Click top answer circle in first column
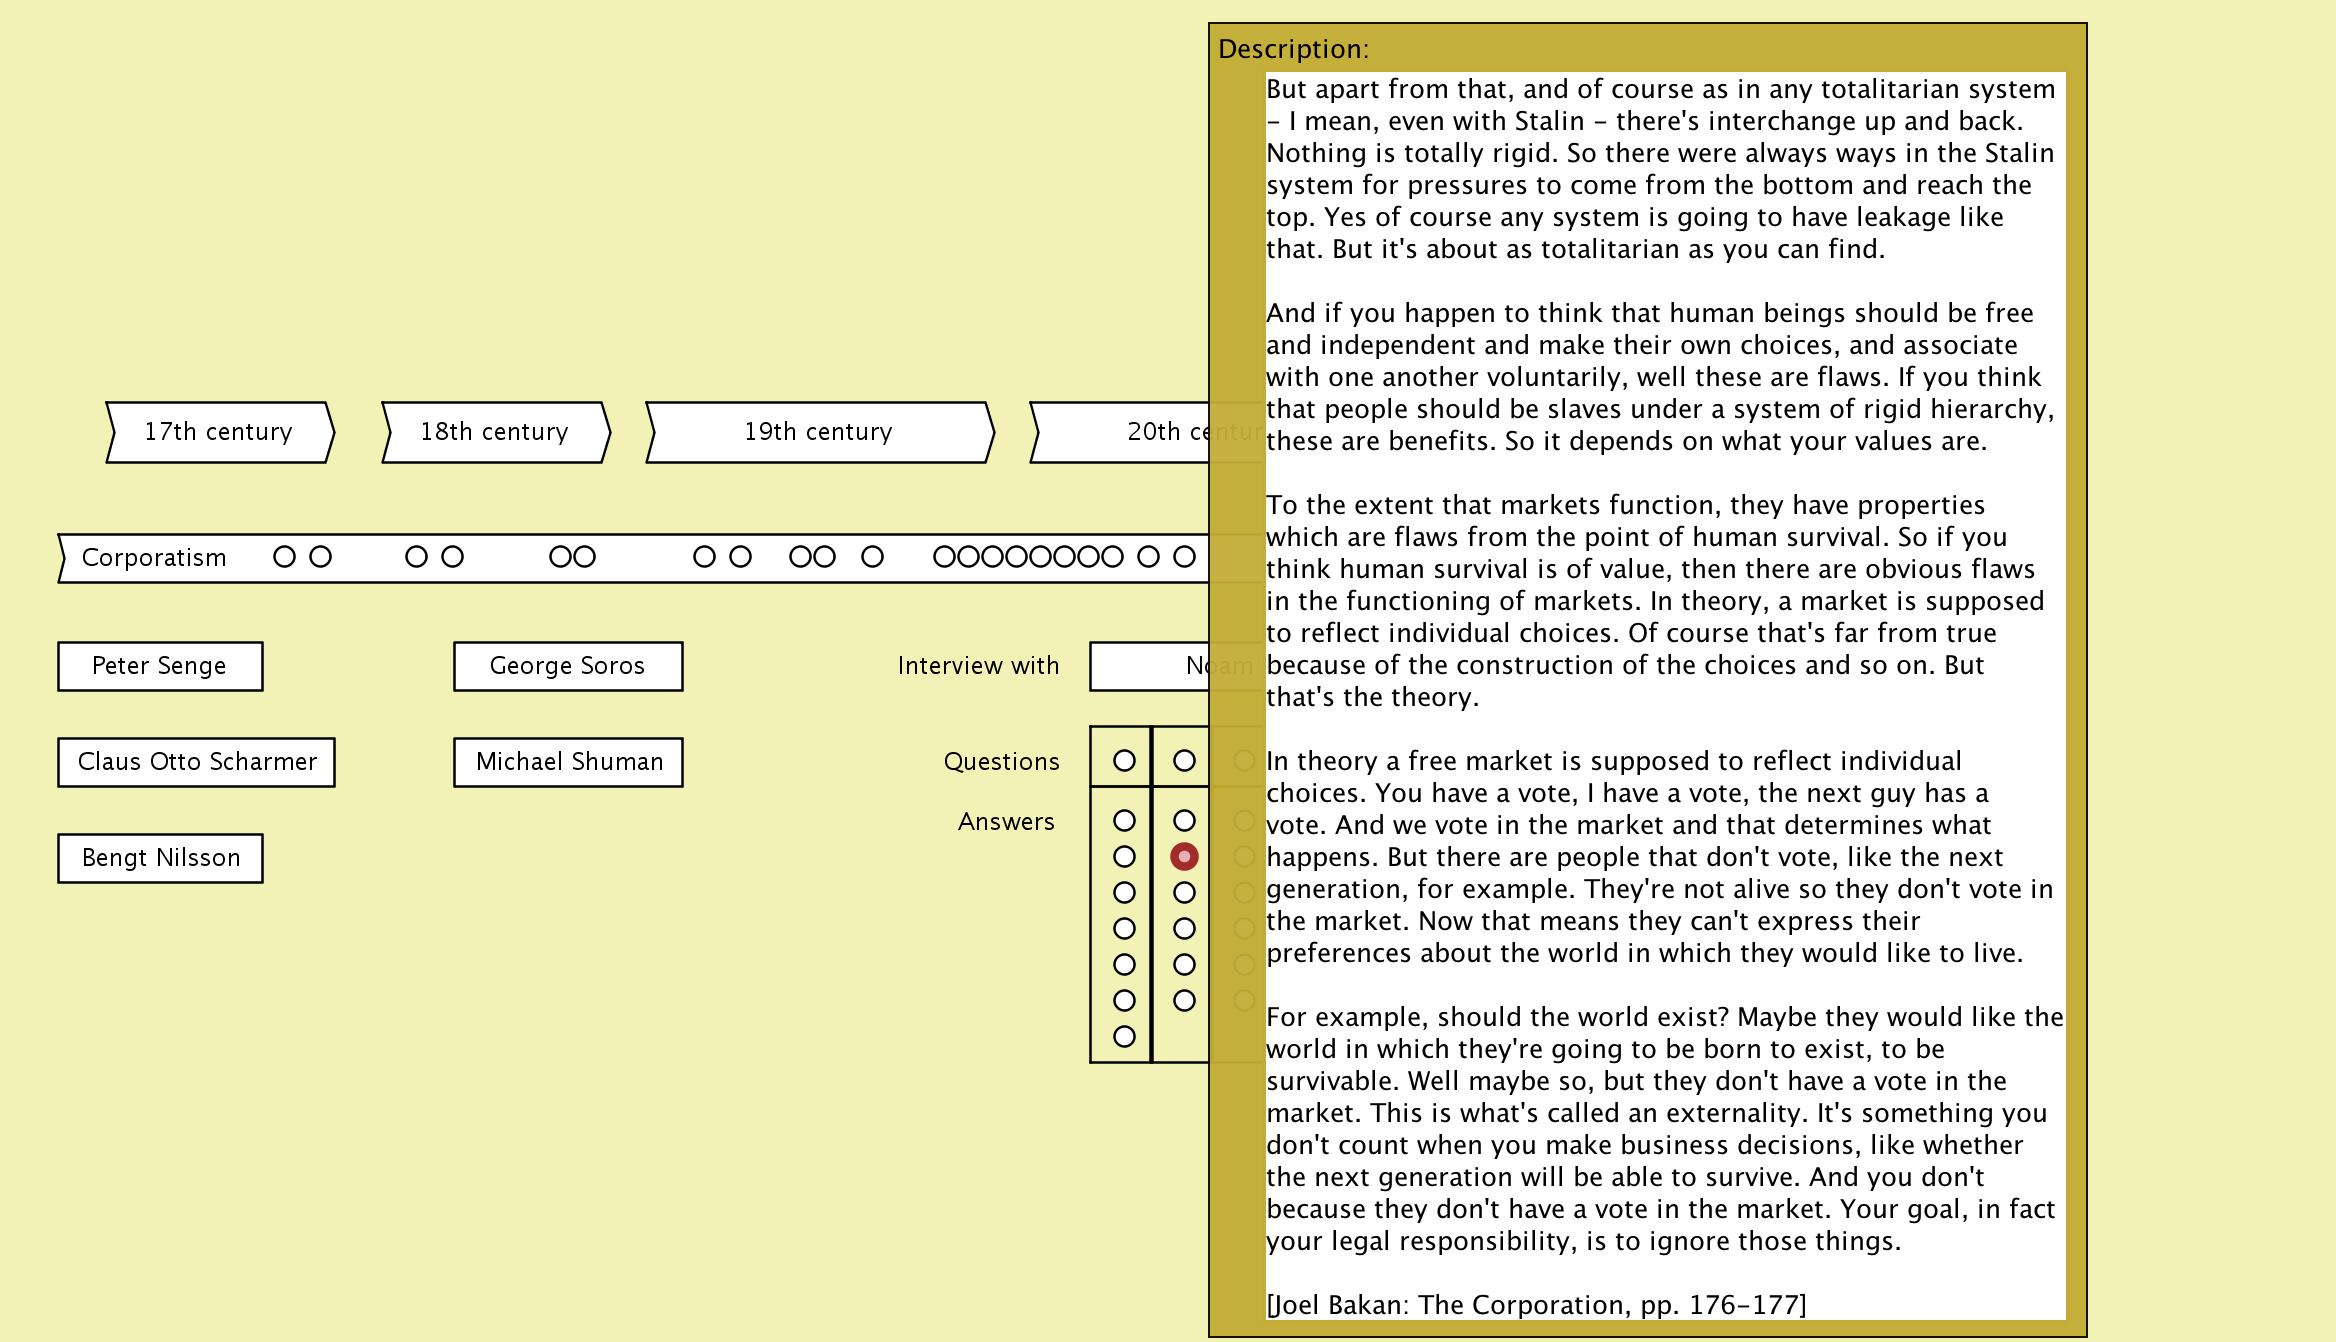Image resolution: width=2336 pixels, height=1342 pixels. pyautogui.click(x=1124, y=821)
